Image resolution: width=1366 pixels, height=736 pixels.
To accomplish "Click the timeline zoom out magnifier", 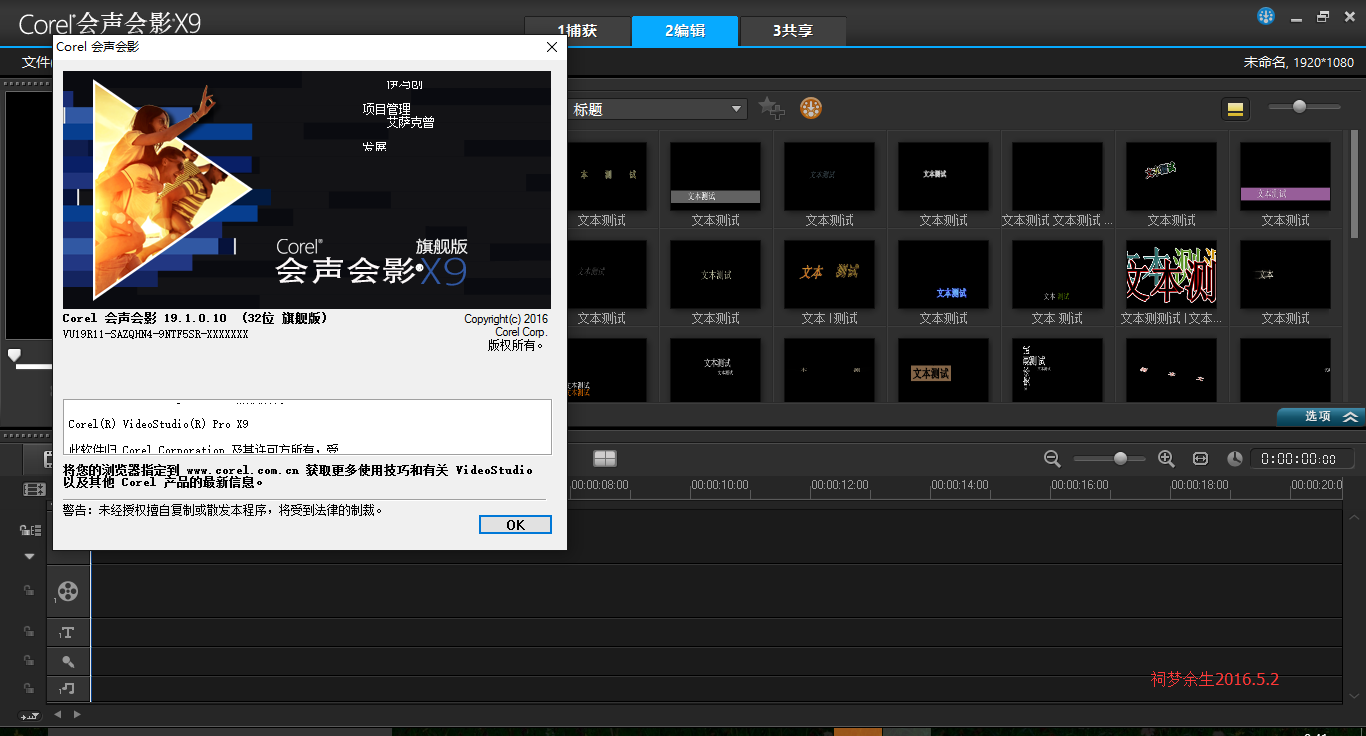I will point(1052,458).
